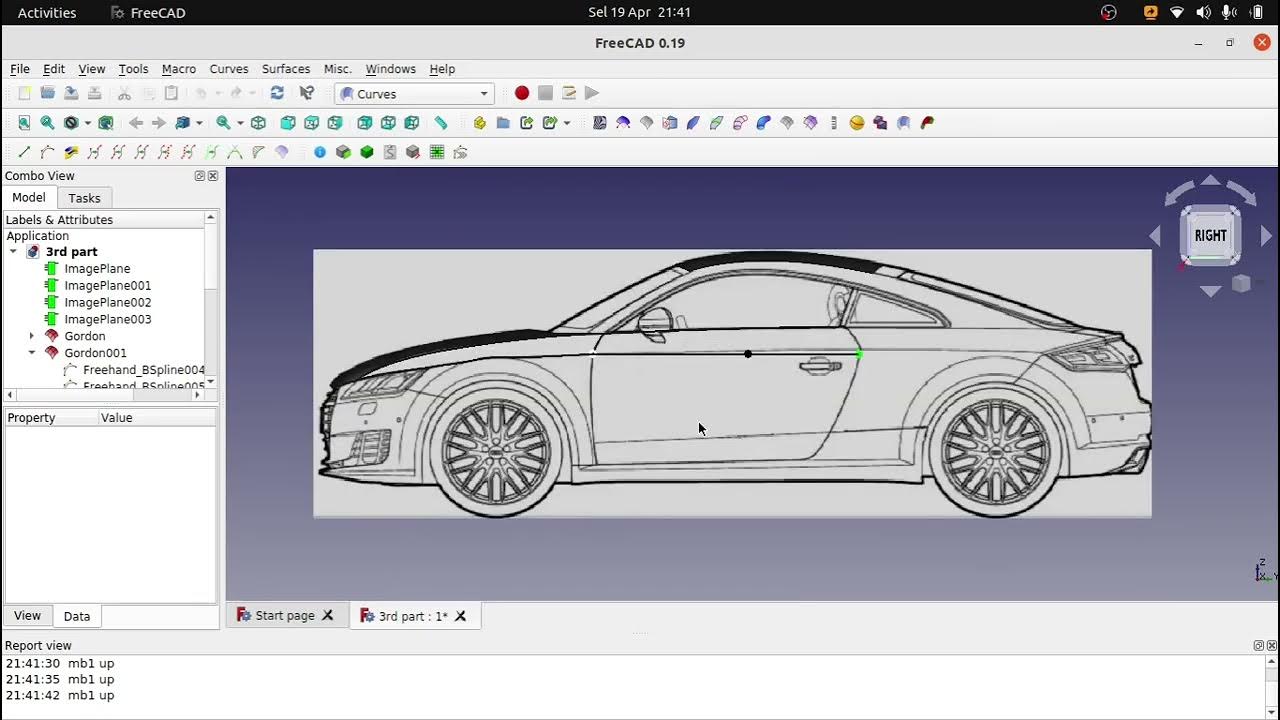
Task: Set the Front view icon
Action: 288,123
